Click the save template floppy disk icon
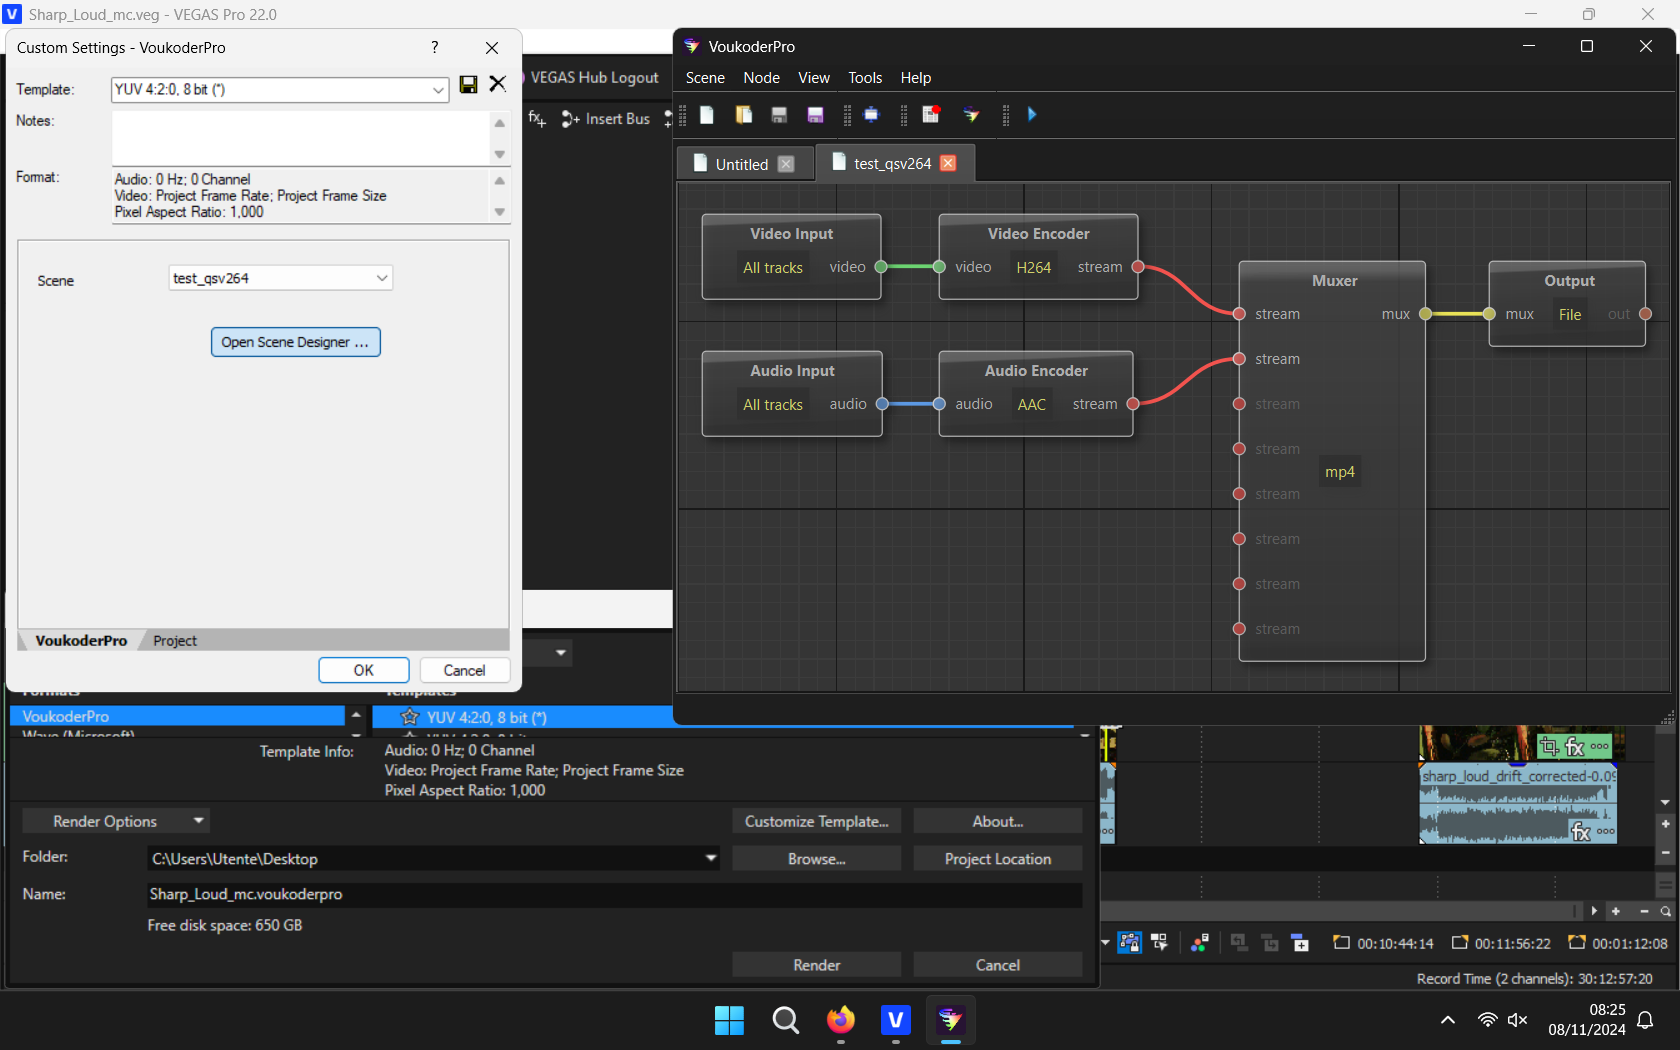1680x1050 pixels. (468, 85)
